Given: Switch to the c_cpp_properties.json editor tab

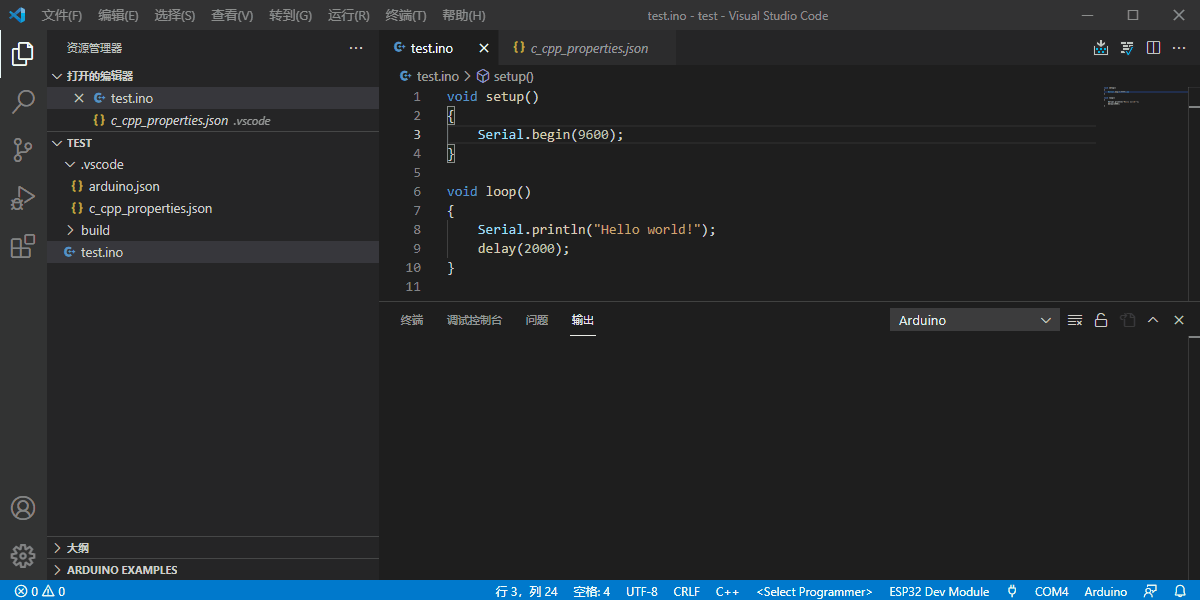Looking at the screenshot, I should [588, 48].
